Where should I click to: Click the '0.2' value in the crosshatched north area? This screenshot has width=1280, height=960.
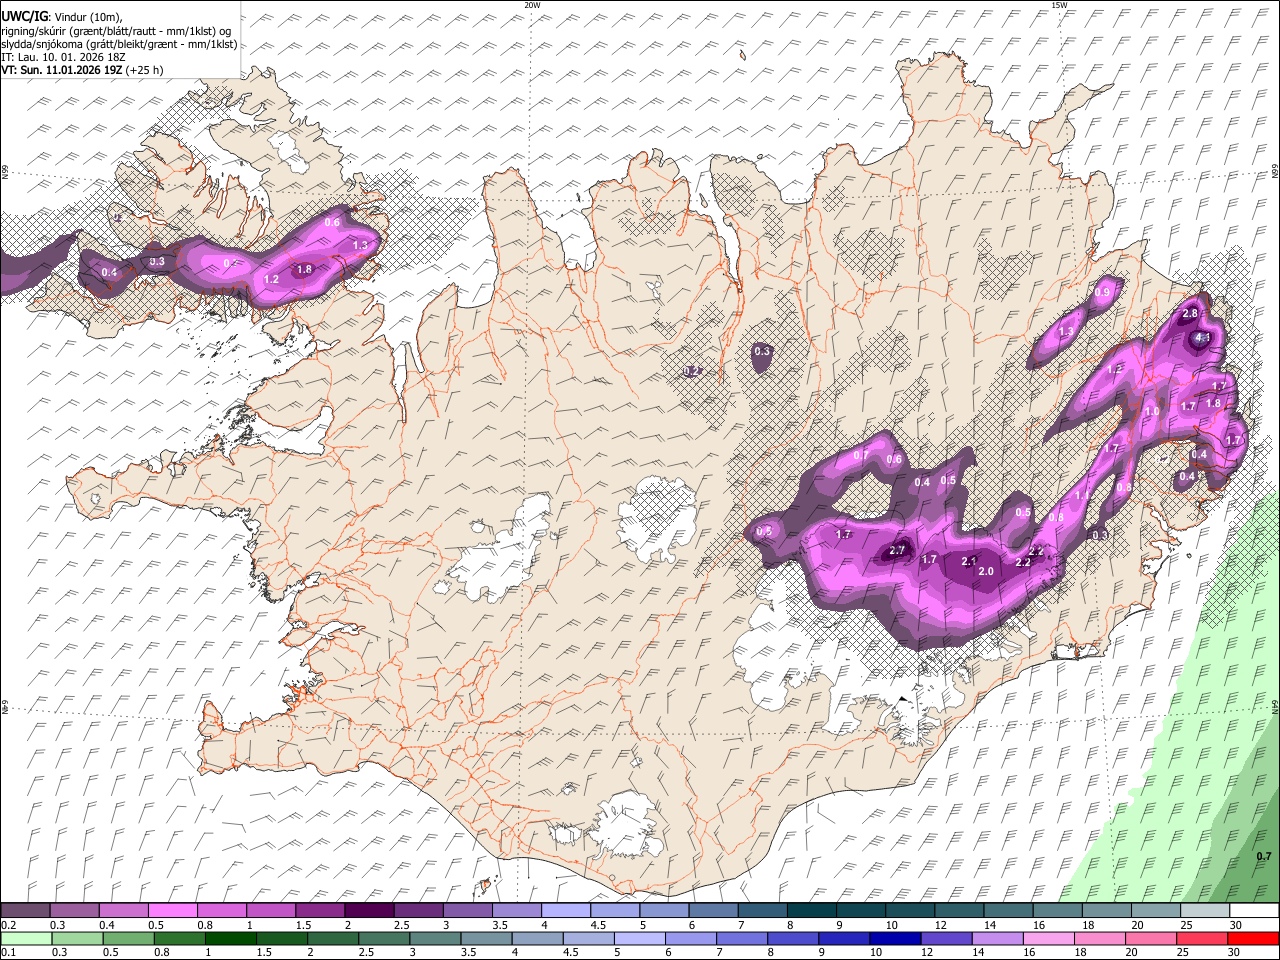click(x=691, y=371)
